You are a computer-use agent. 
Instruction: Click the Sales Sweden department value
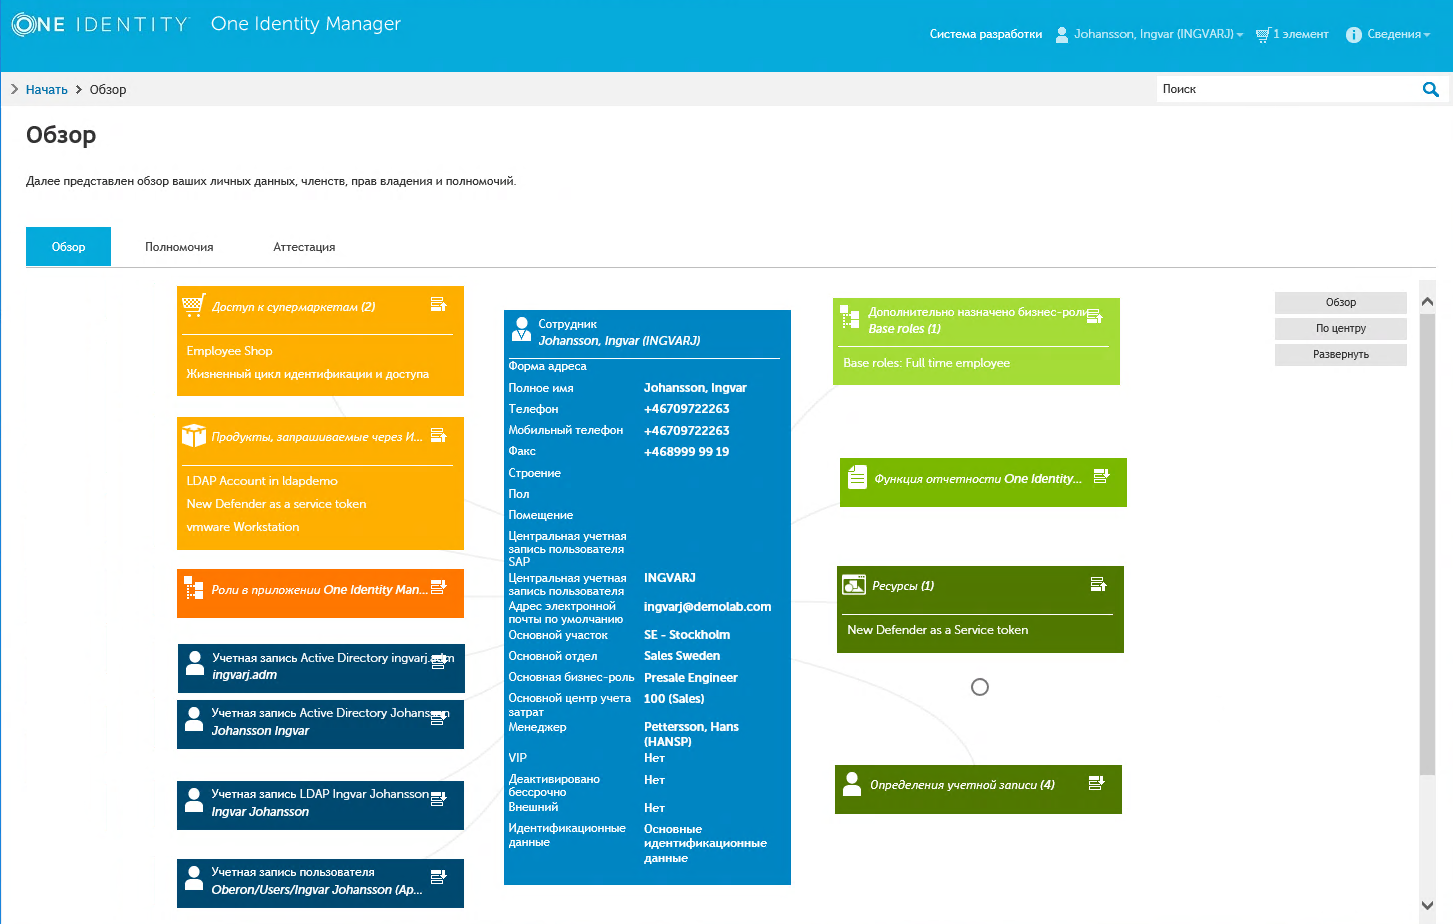[682, 656]
